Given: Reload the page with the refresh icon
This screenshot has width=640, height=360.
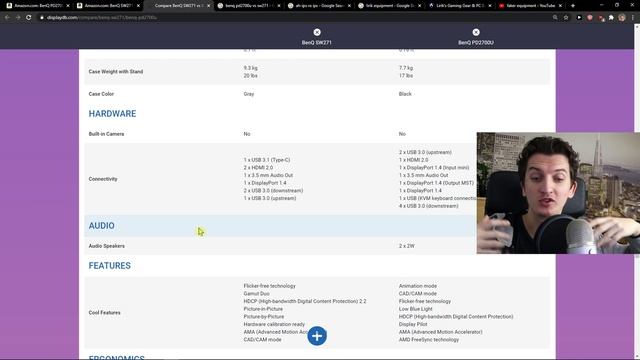Looking at the screenshot, I should 29,18.
